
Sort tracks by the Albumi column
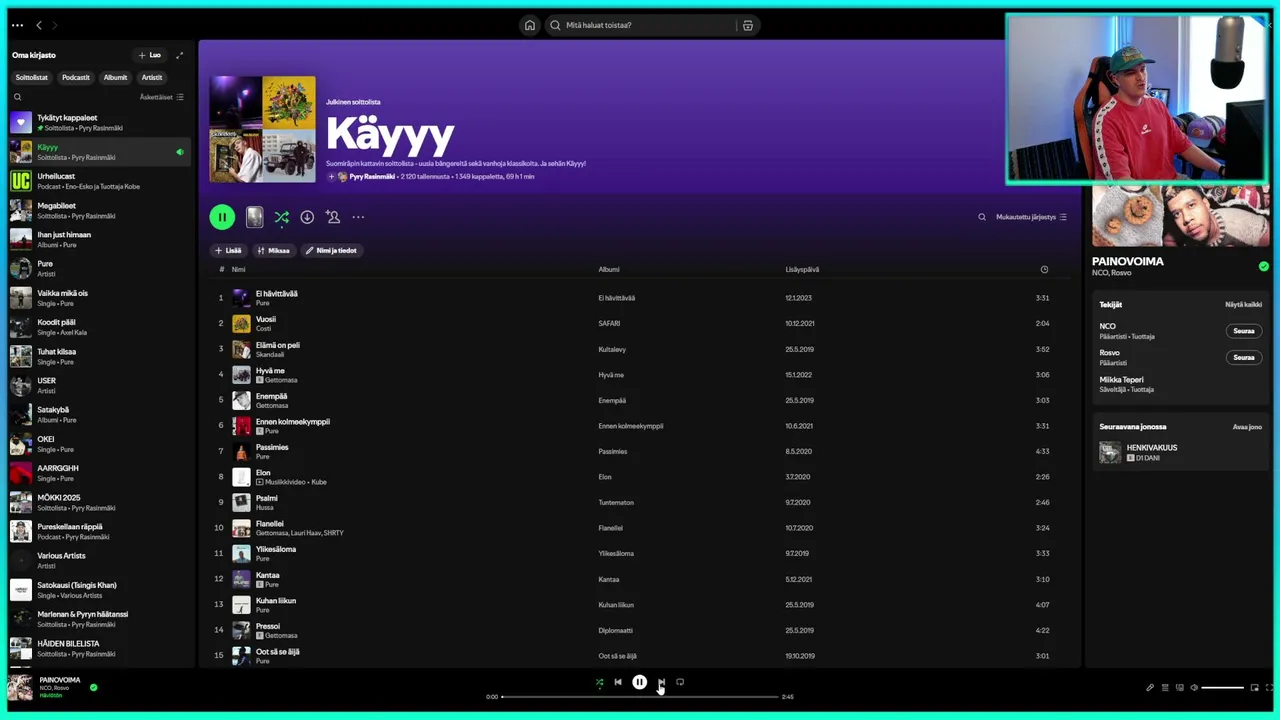pyautogui.click(x=609, y=269)
